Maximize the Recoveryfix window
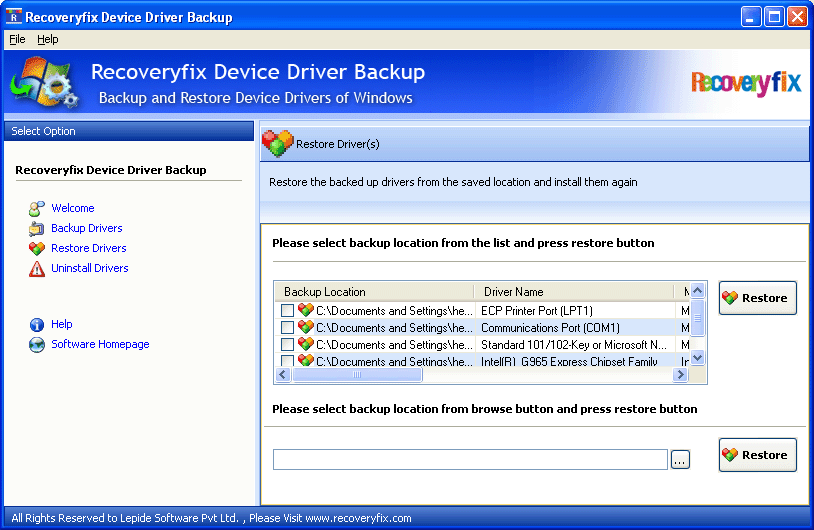 pos(774,17)
